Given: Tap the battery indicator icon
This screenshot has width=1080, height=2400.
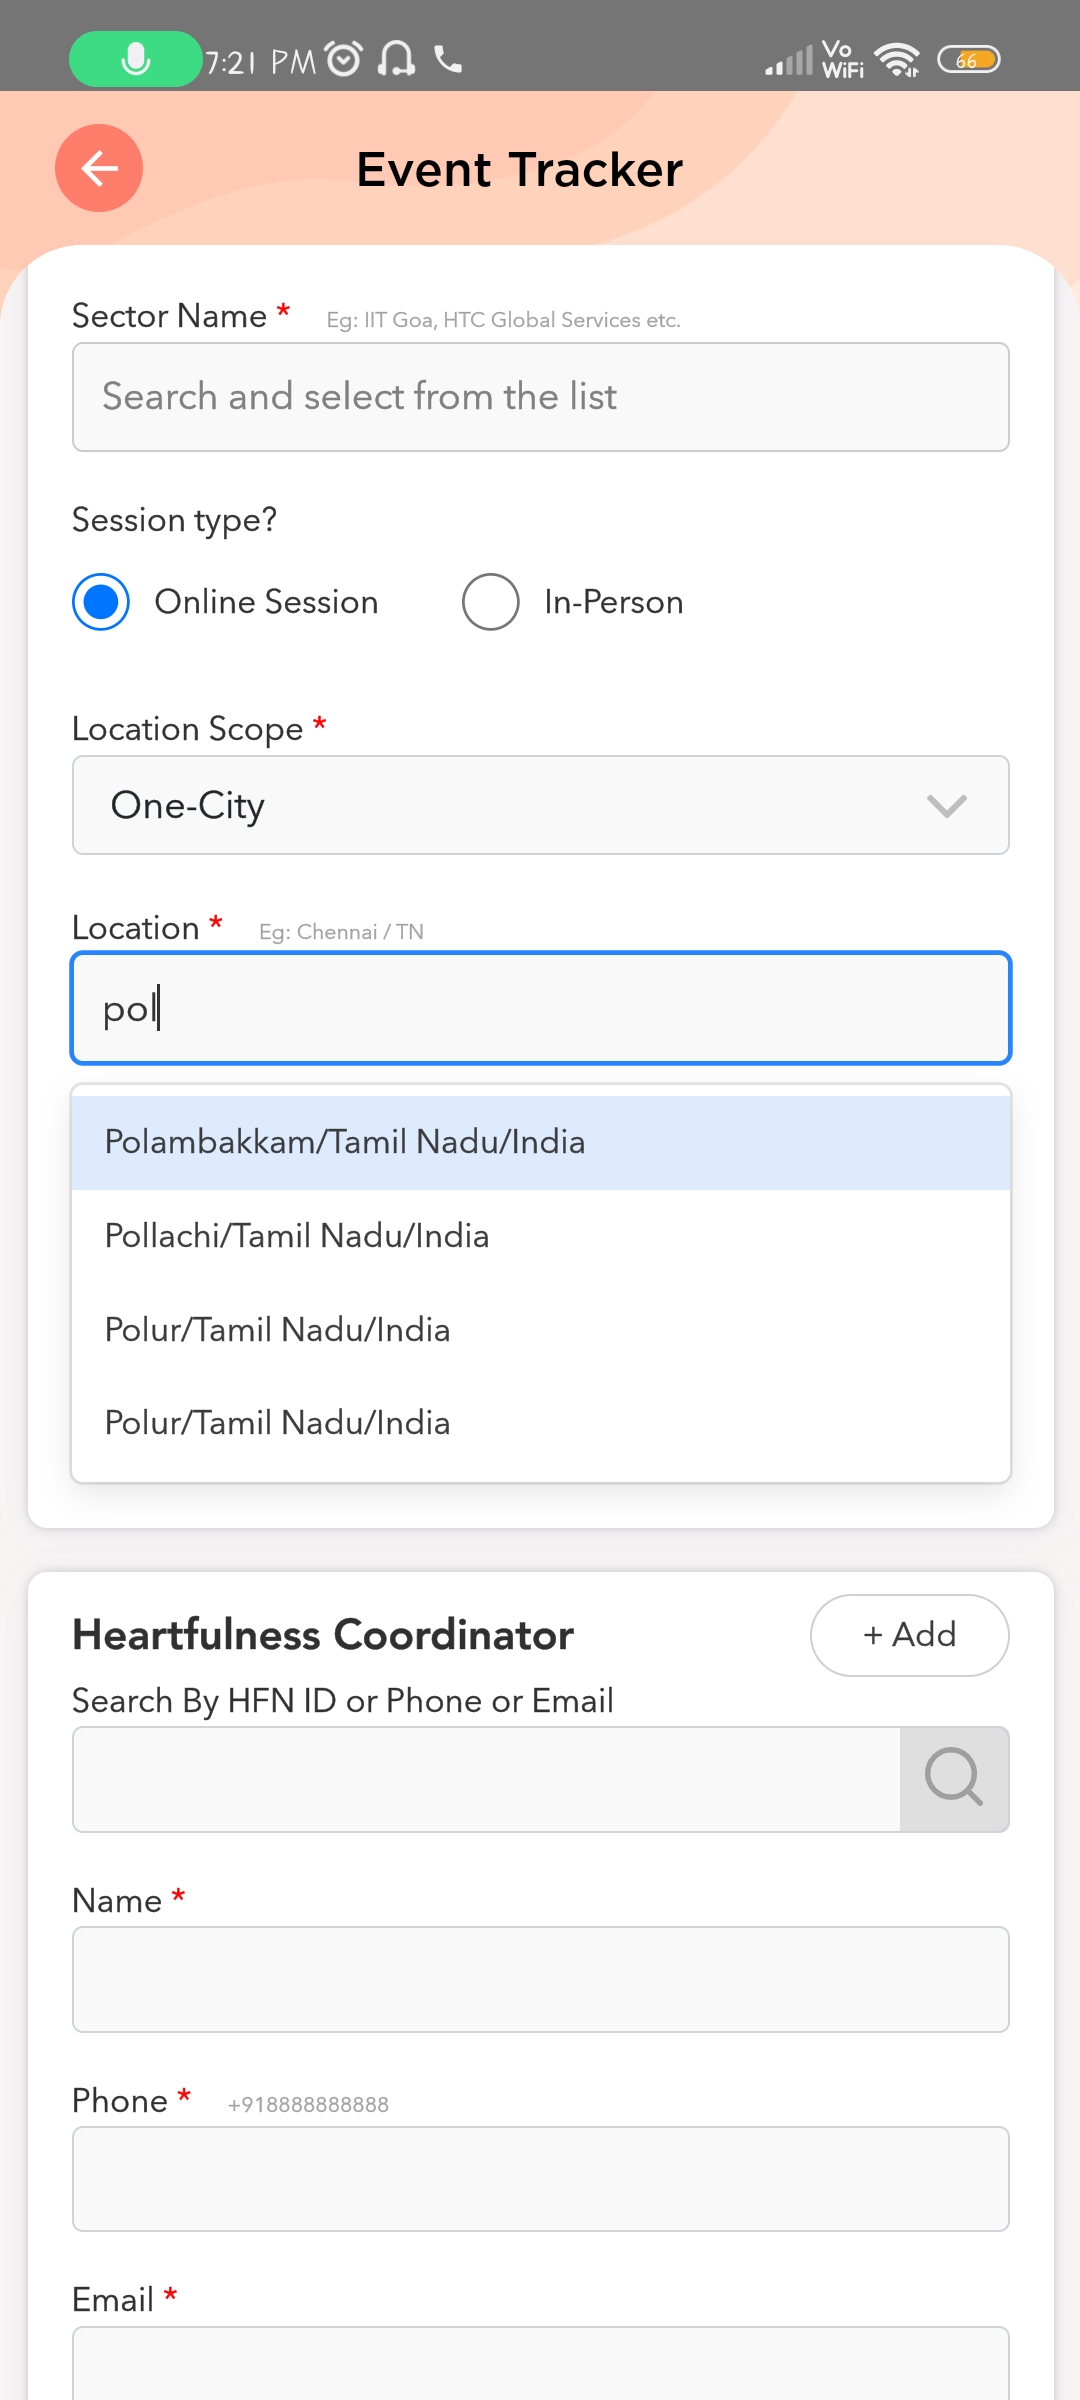Looking at the screenshot, I should click(x=968, y=60).
